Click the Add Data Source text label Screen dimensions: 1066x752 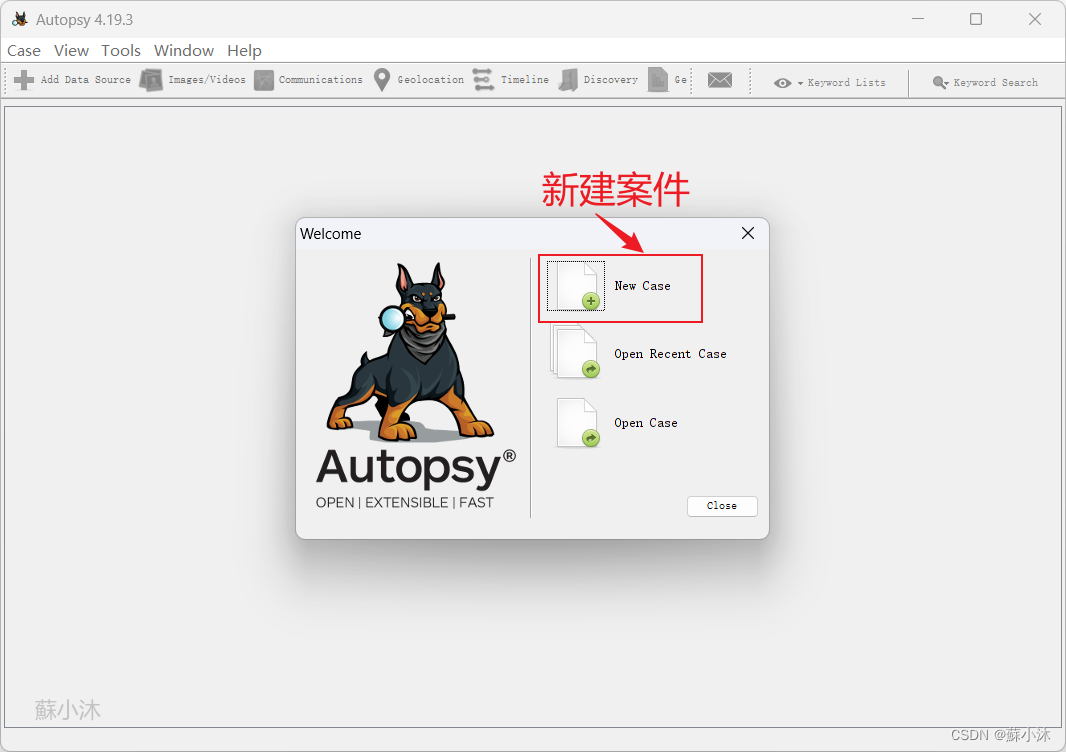(86, 80)
